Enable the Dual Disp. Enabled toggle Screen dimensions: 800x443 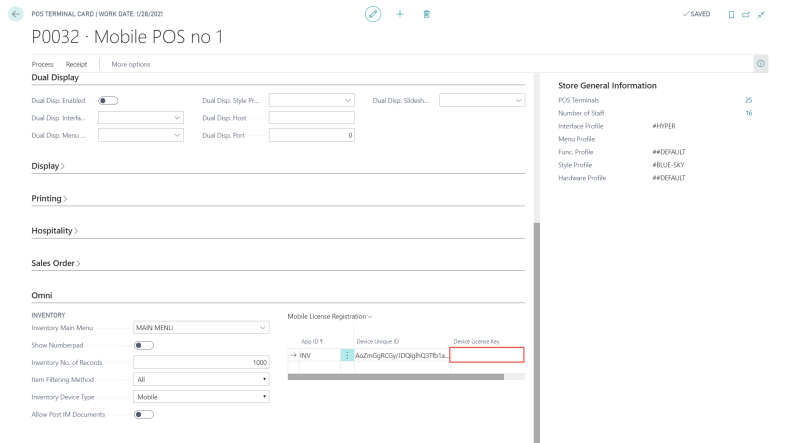(x=107, y=100)
